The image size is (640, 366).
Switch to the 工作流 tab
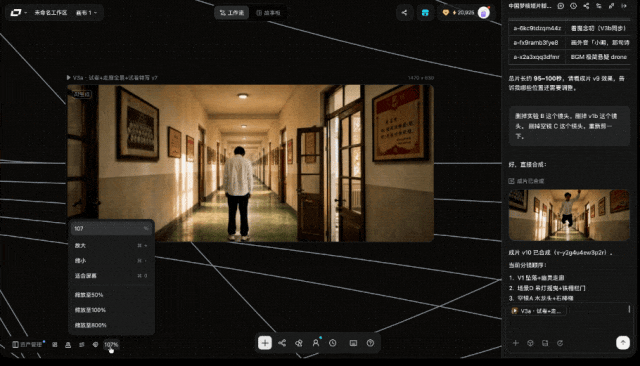coord(231,13)
